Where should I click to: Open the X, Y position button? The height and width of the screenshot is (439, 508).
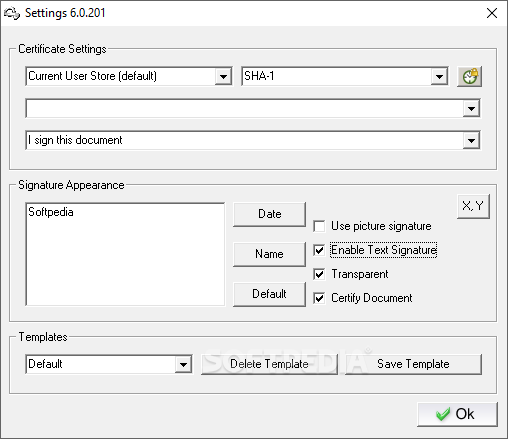tap(473, 206)
